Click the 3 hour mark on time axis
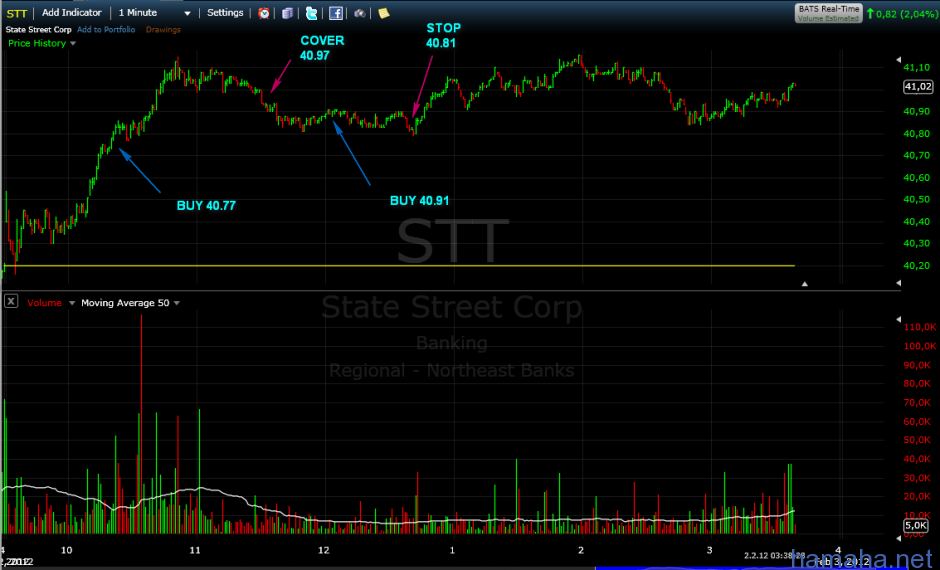 (x=709, y=550)
